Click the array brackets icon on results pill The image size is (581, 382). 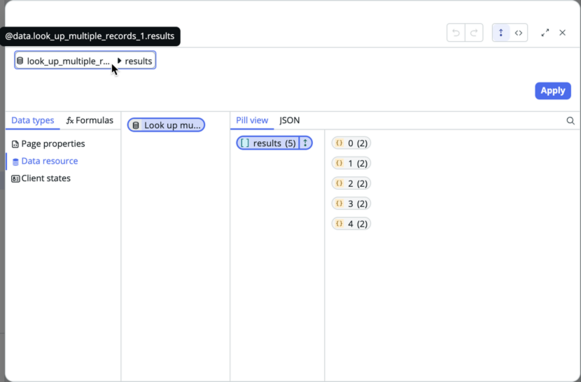click(x=245, y=143)
